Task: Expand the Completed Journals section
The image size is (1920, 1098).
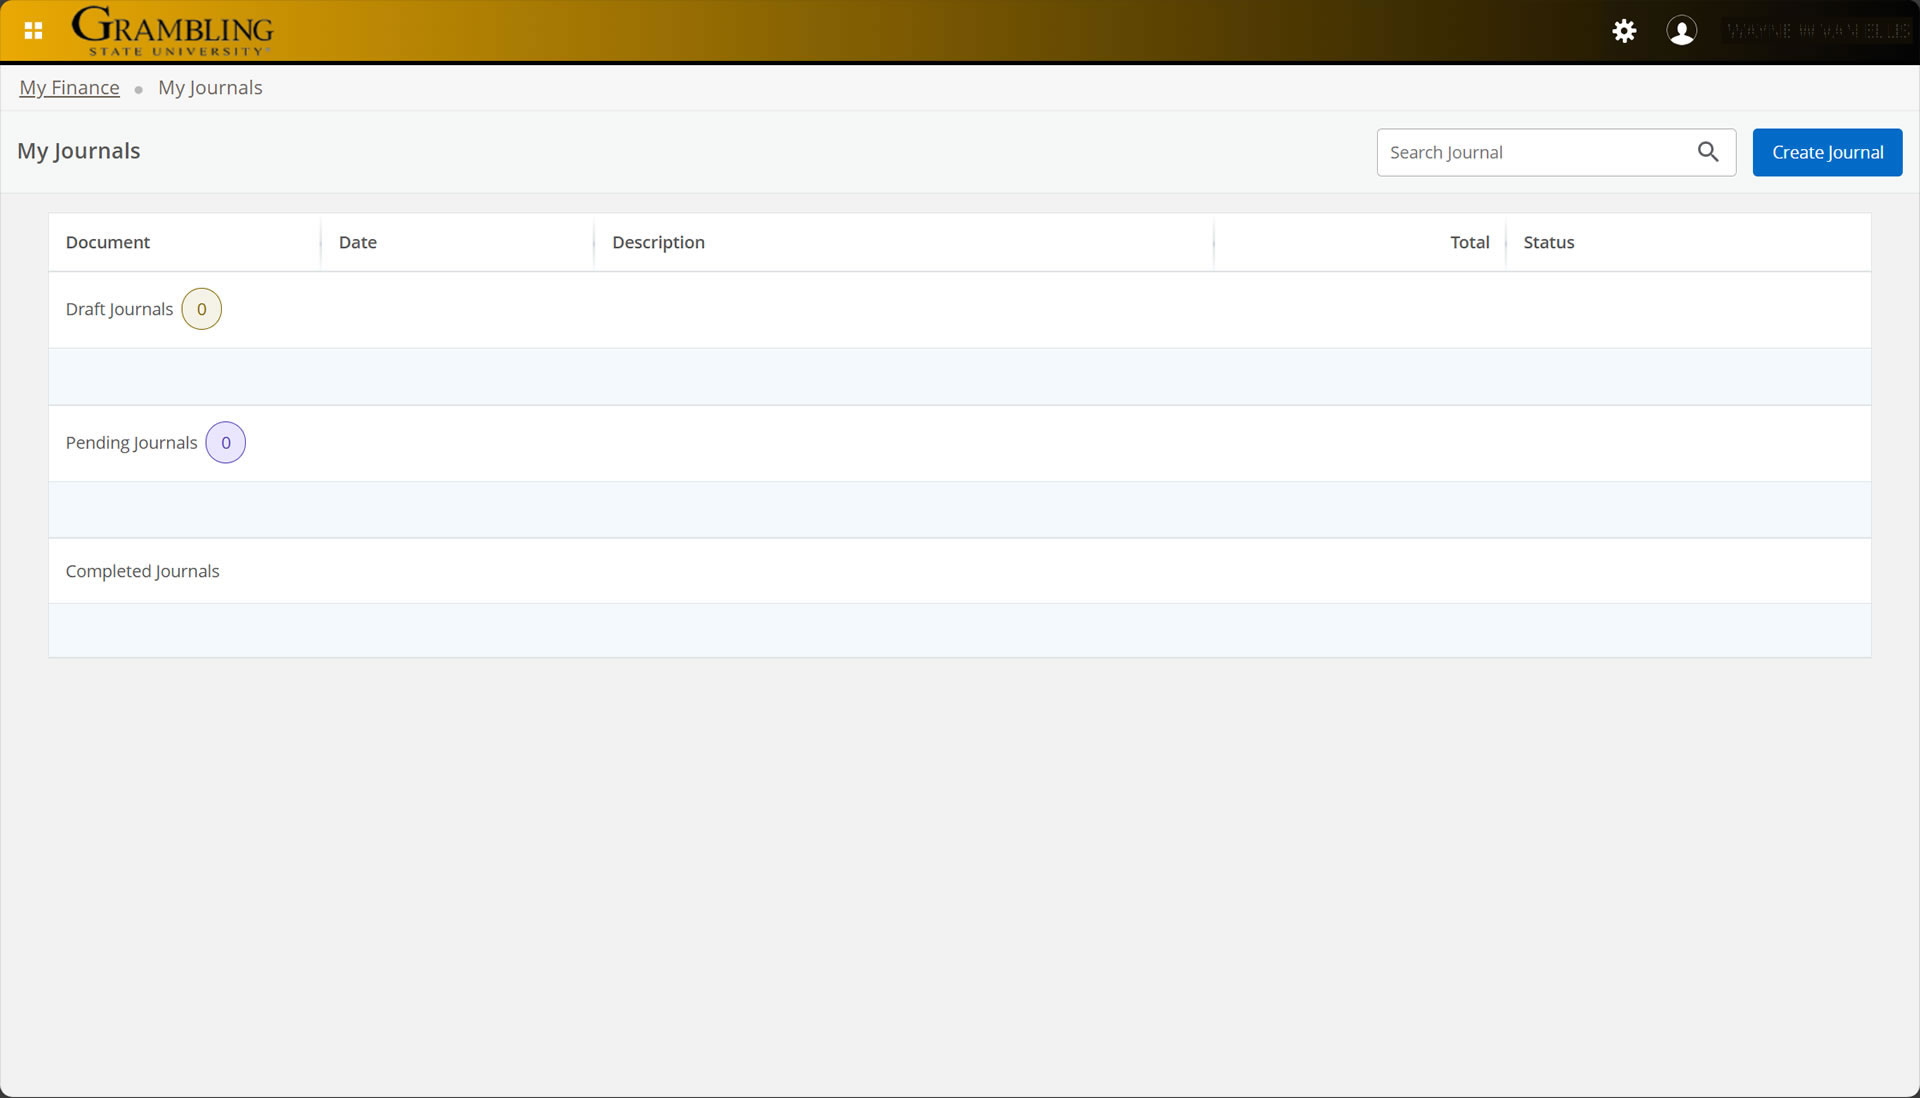Action: (x=142, y=571)
